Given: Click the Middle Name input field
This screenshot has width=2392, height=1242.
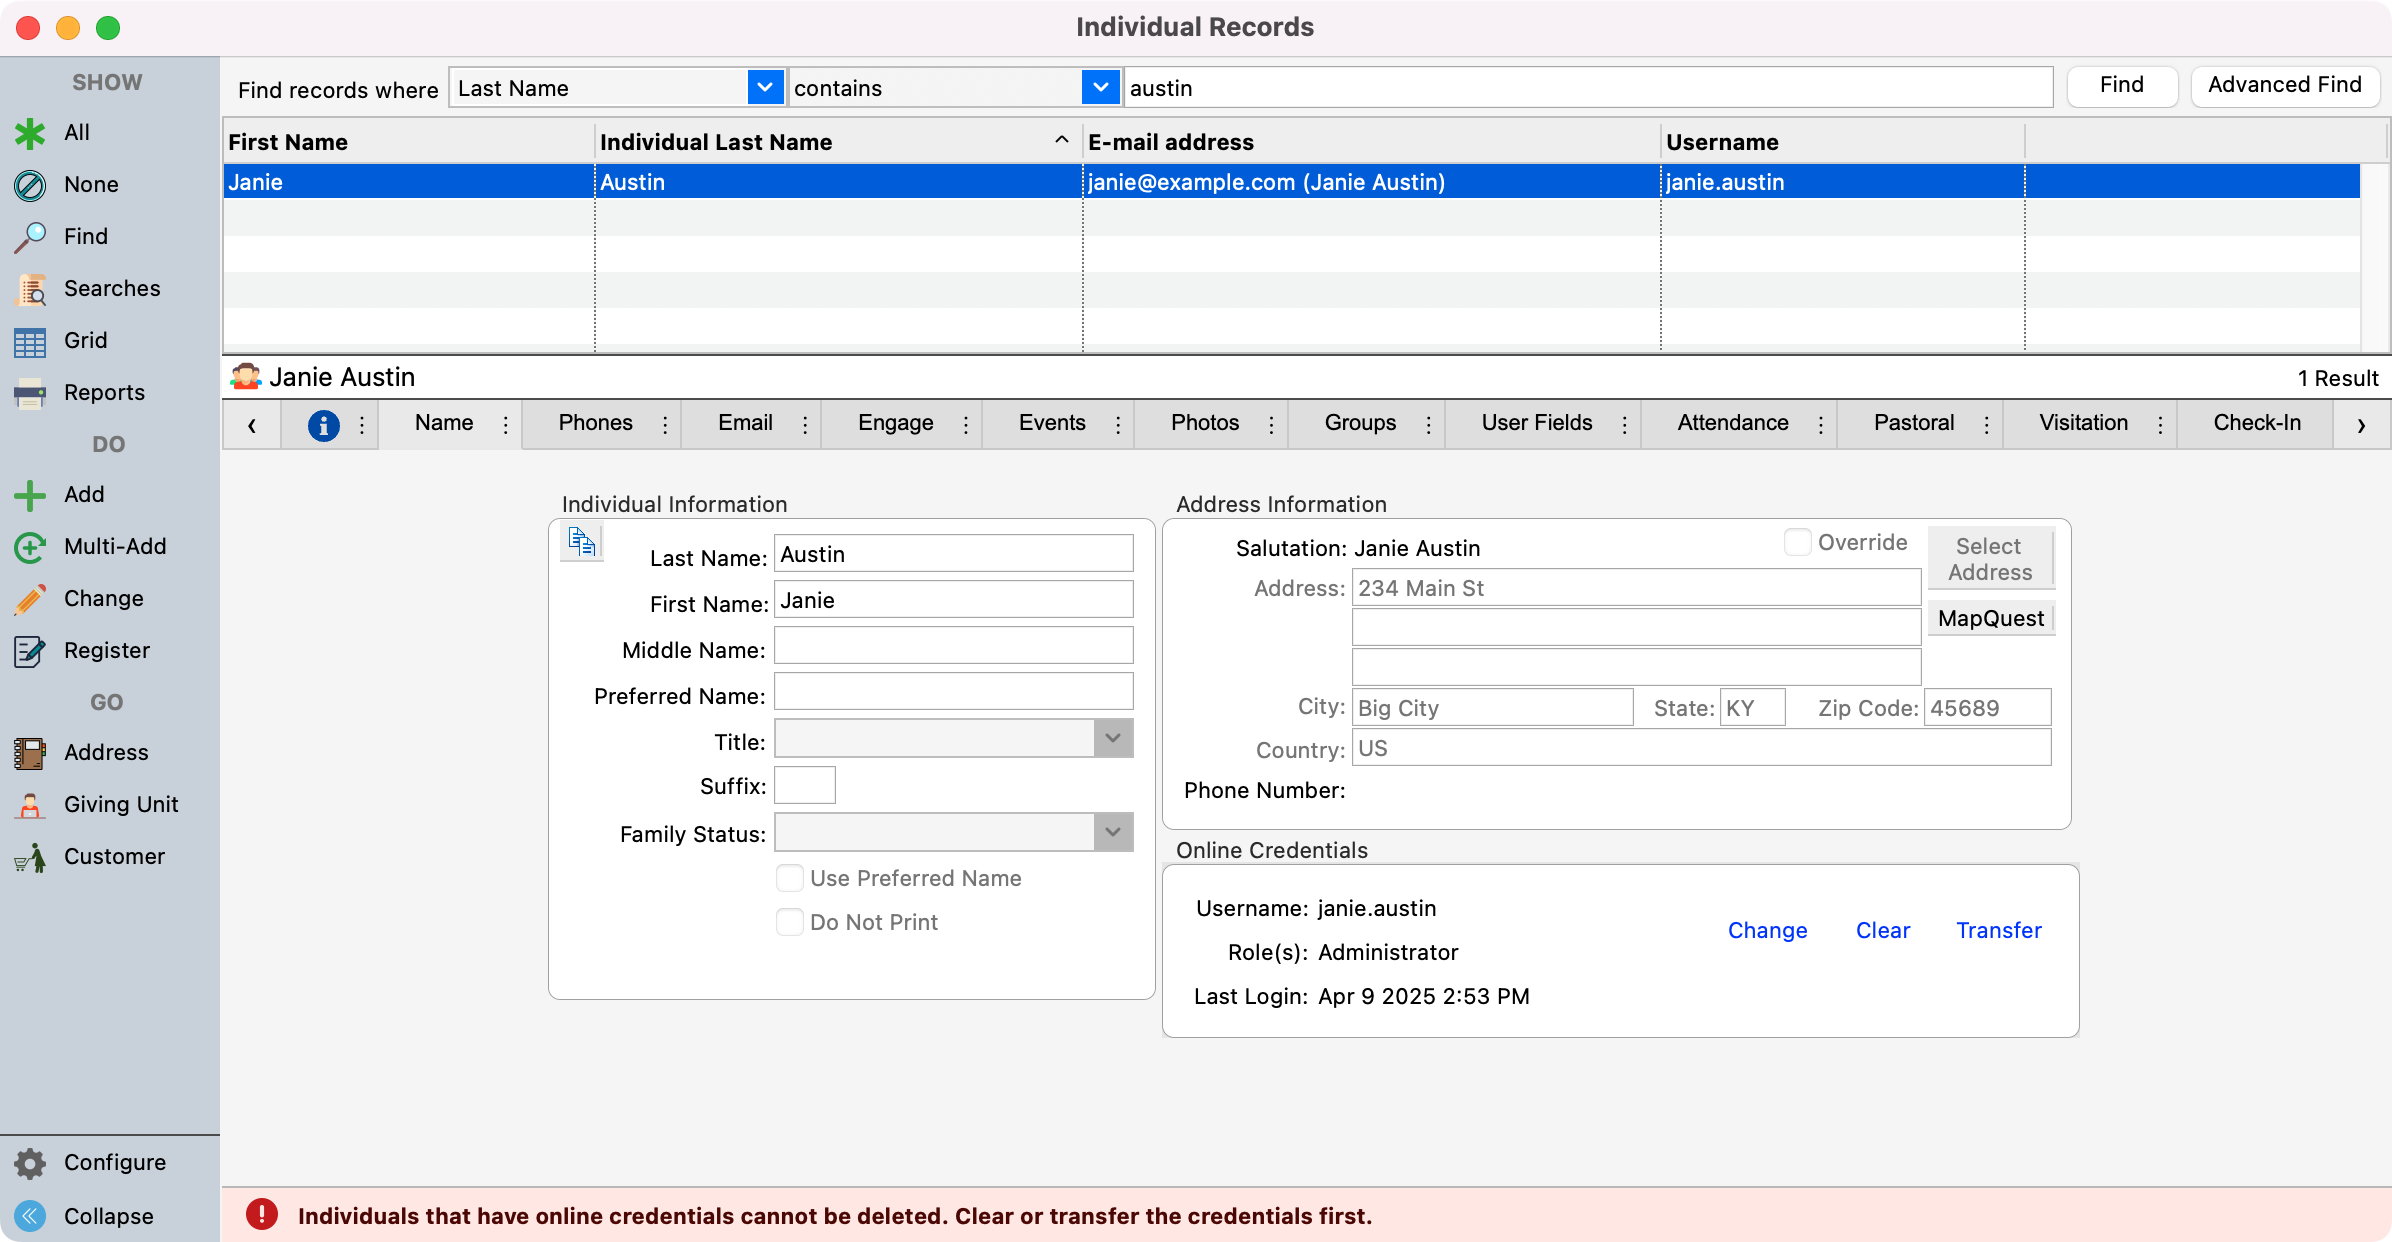Looking at the screenshot, I should pyautogui.click(x=953, y=646).
